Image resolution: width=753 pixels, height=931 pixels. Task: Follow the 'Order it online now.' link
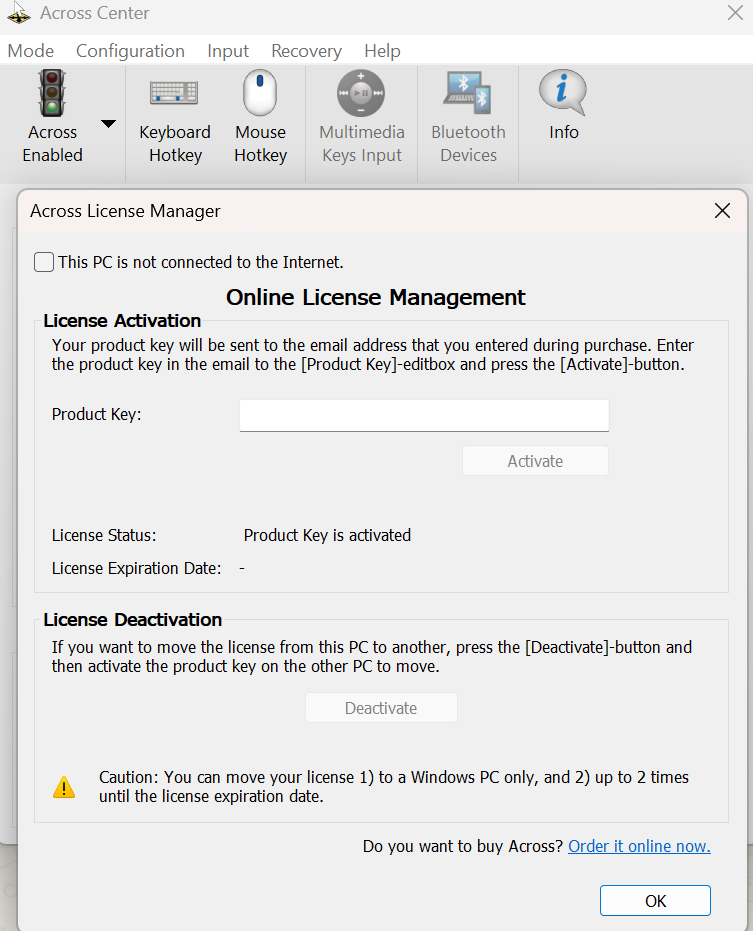click(x=640, y=846)
